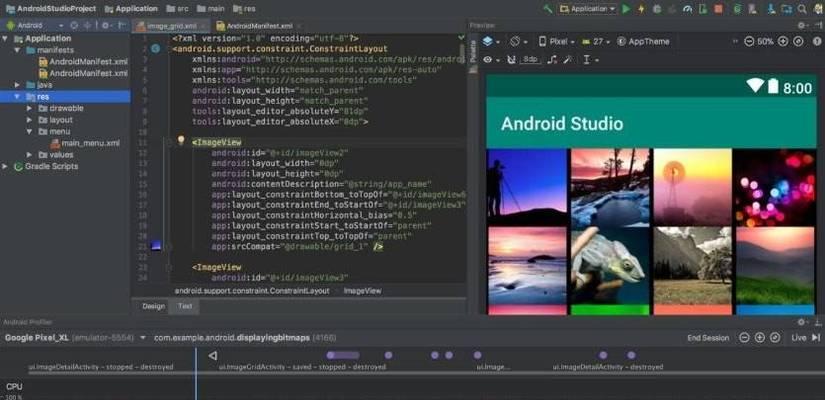Click the infer constraints magic wand icon
Screen dimensions: 825x400
pos(567,59)
